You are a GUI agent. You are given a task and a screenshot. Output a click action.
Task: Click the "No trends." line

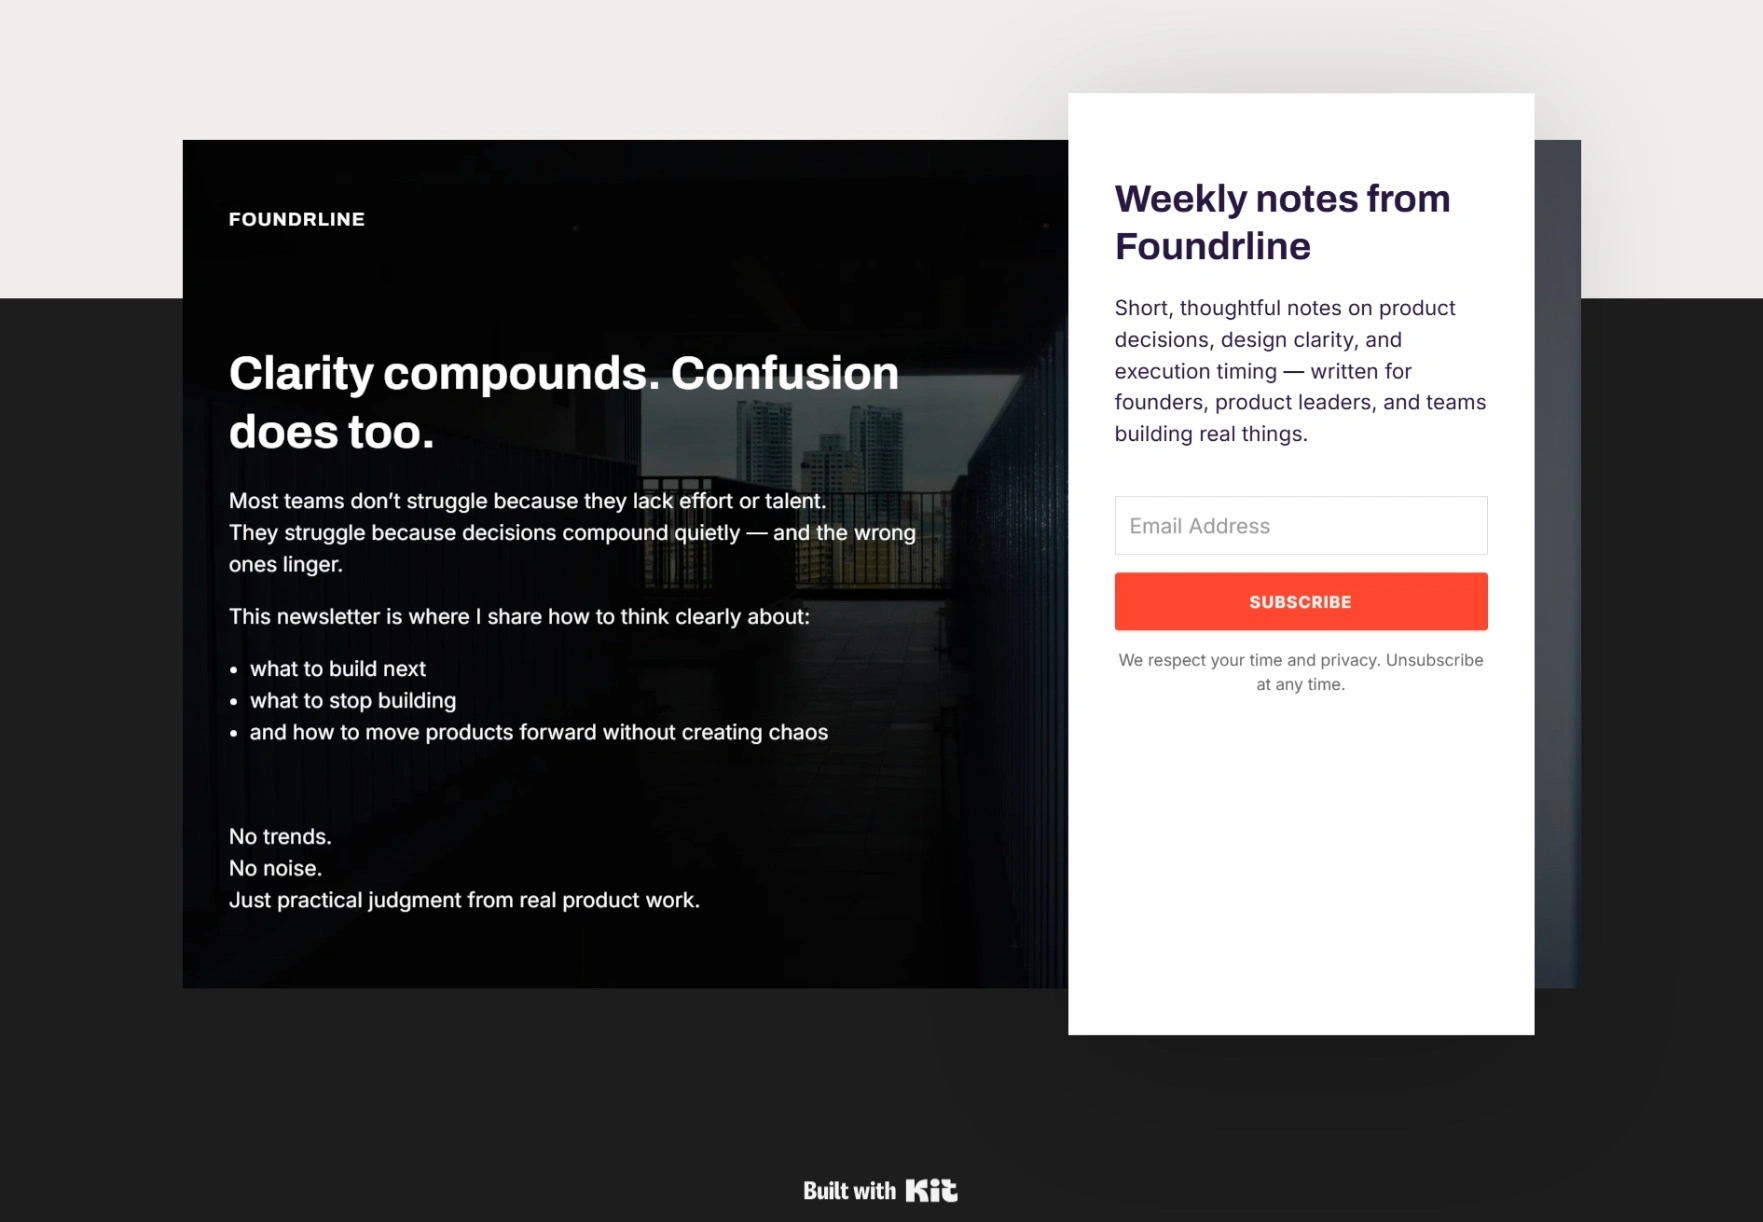click(x=280, y=837)
